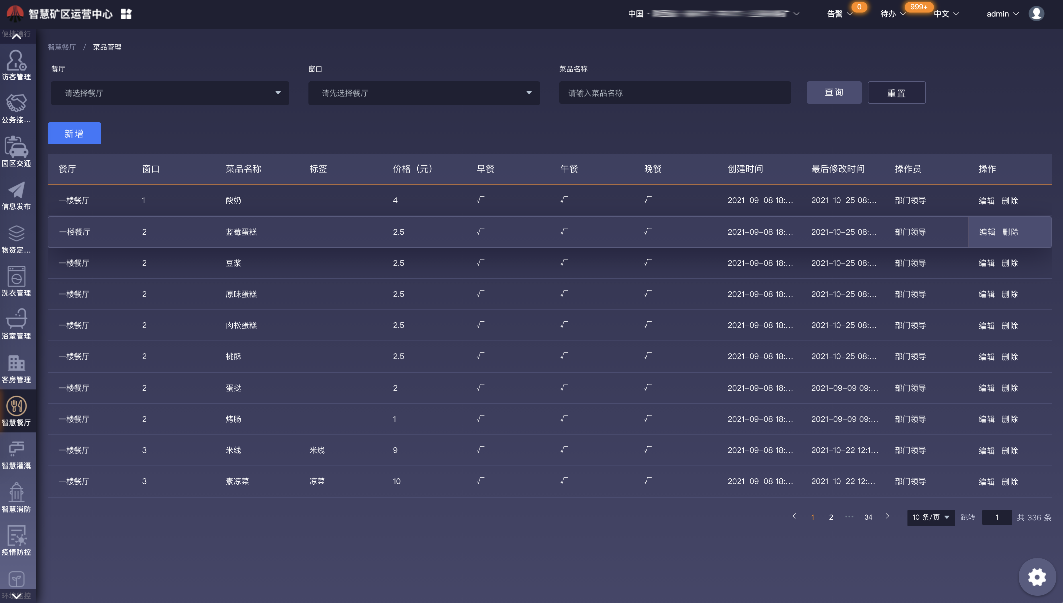This screenshot has height=603, width=1063.
Task: Click 编辑 for the 豆浆 row
Action: pyautogui.click(x=986, y=263)
